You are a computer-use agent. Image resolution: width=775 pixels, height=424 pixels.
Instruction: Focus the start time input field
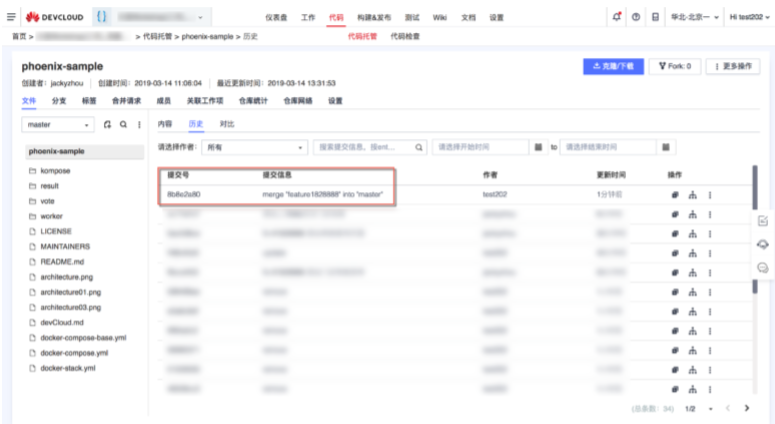pos(480,147)
